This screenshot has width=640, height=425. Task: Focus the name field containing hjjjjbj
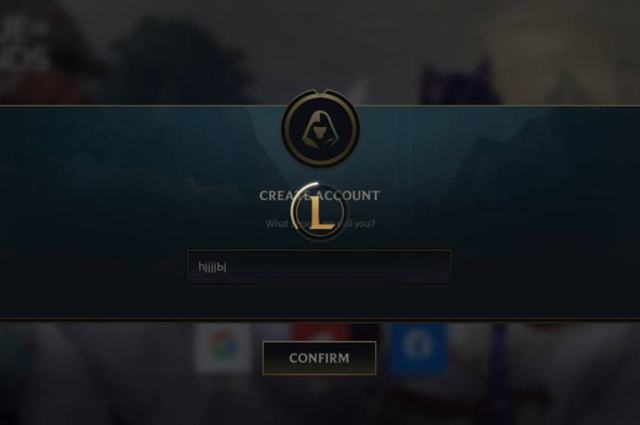[319, 266]
